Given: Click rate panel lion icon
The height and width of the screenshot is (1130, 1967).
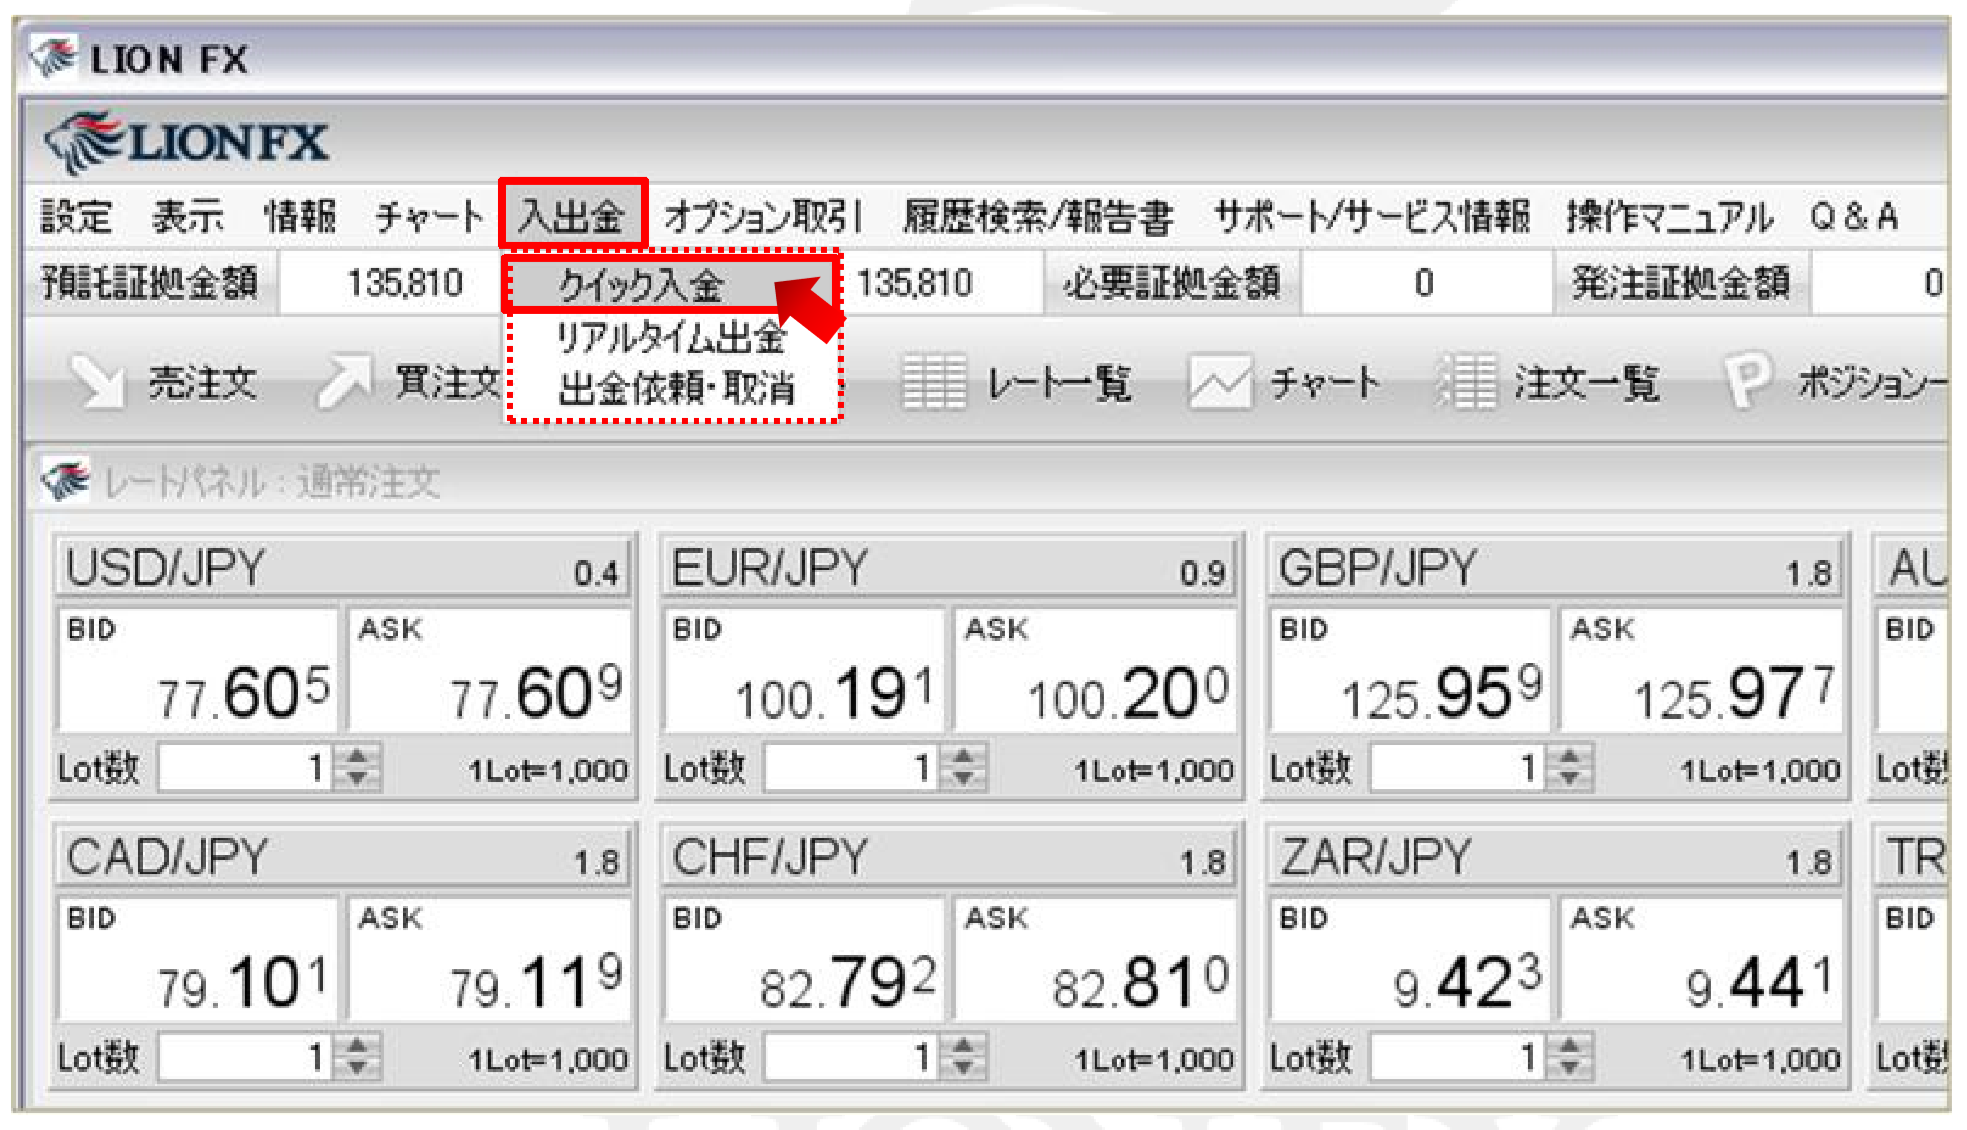Looking at the screenshot, I should 66,481.
